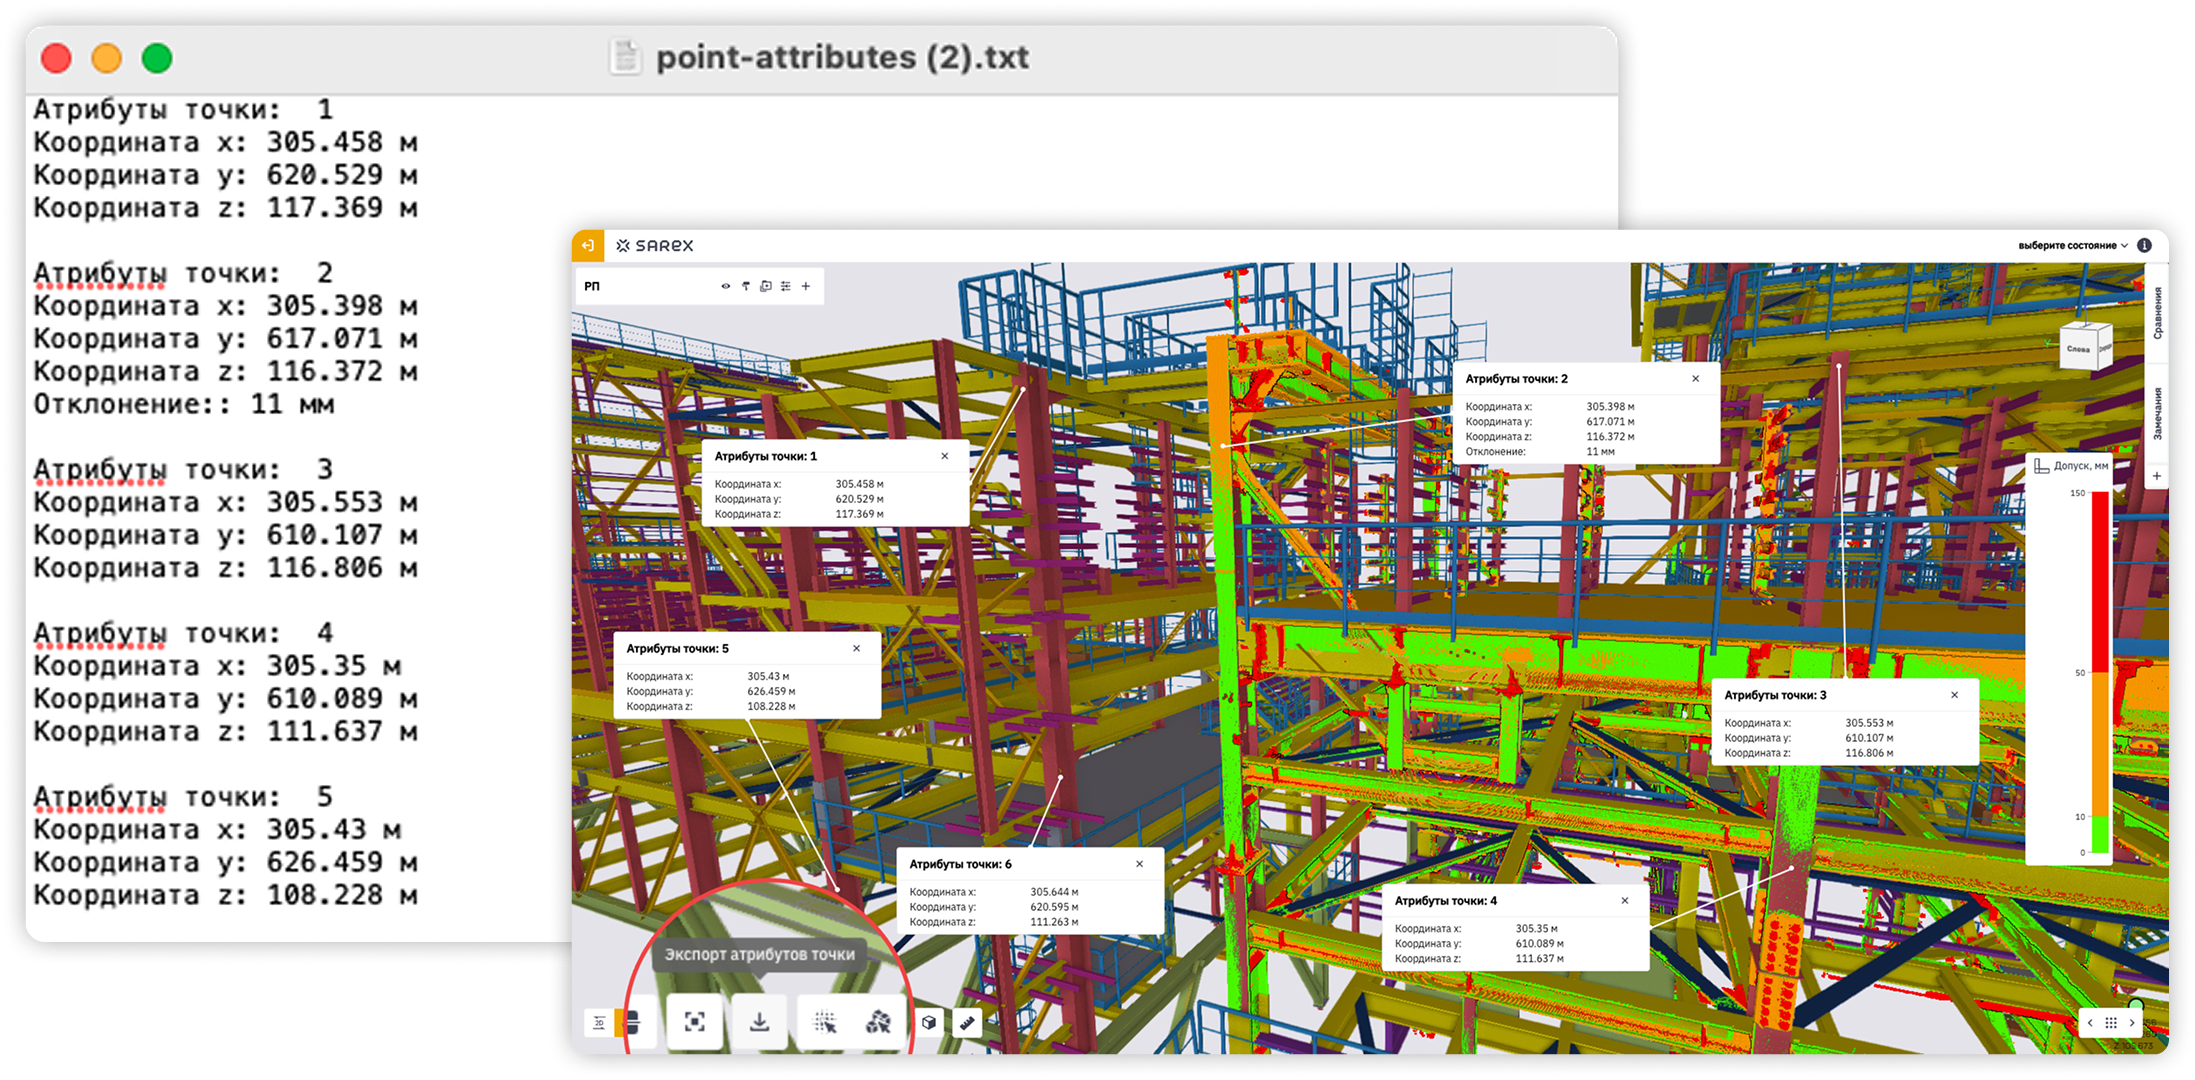Click the orange exit button beside Sarex logo
The image size is (2195, 1080).
tap(588, 245)
